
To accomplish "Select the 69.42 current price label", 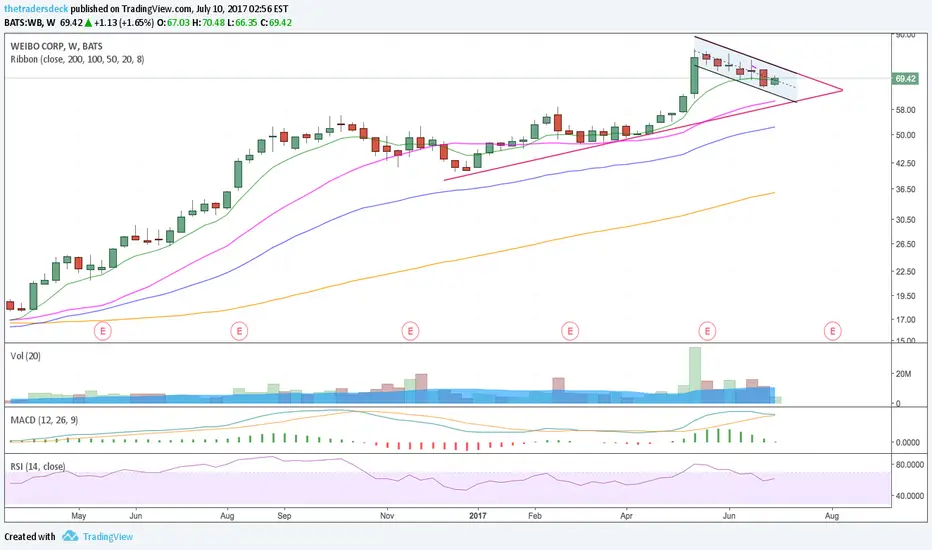I will 905,78.
